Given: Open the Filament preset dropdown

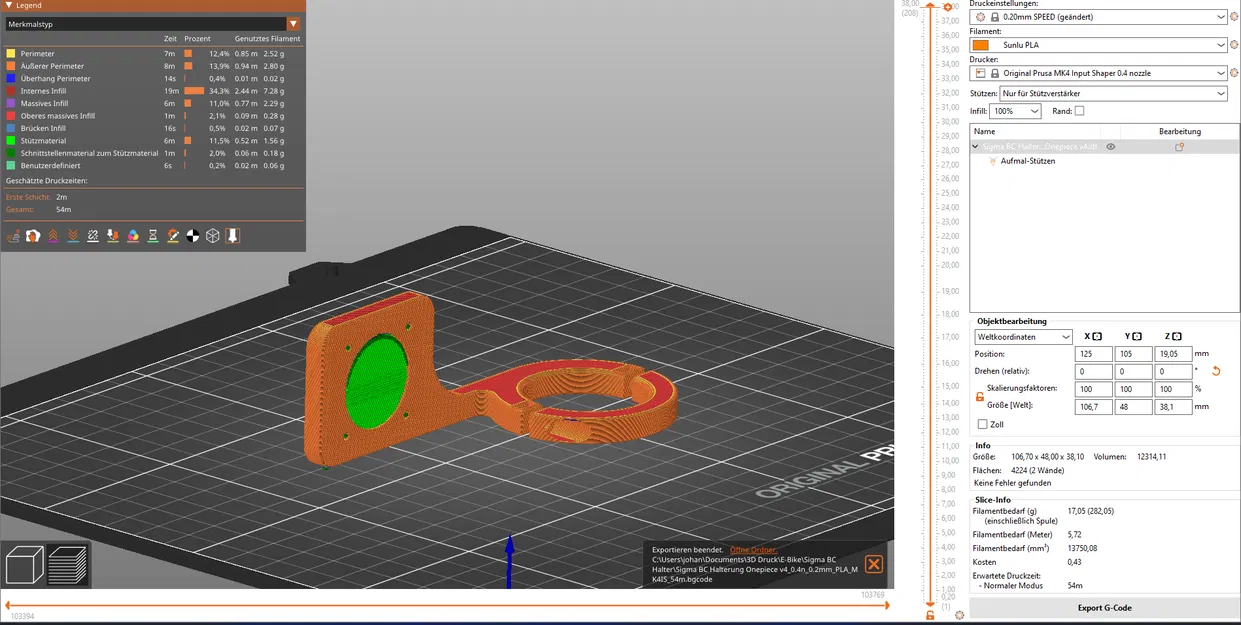Looking at the screenshot, I should tap(1099, 45).
